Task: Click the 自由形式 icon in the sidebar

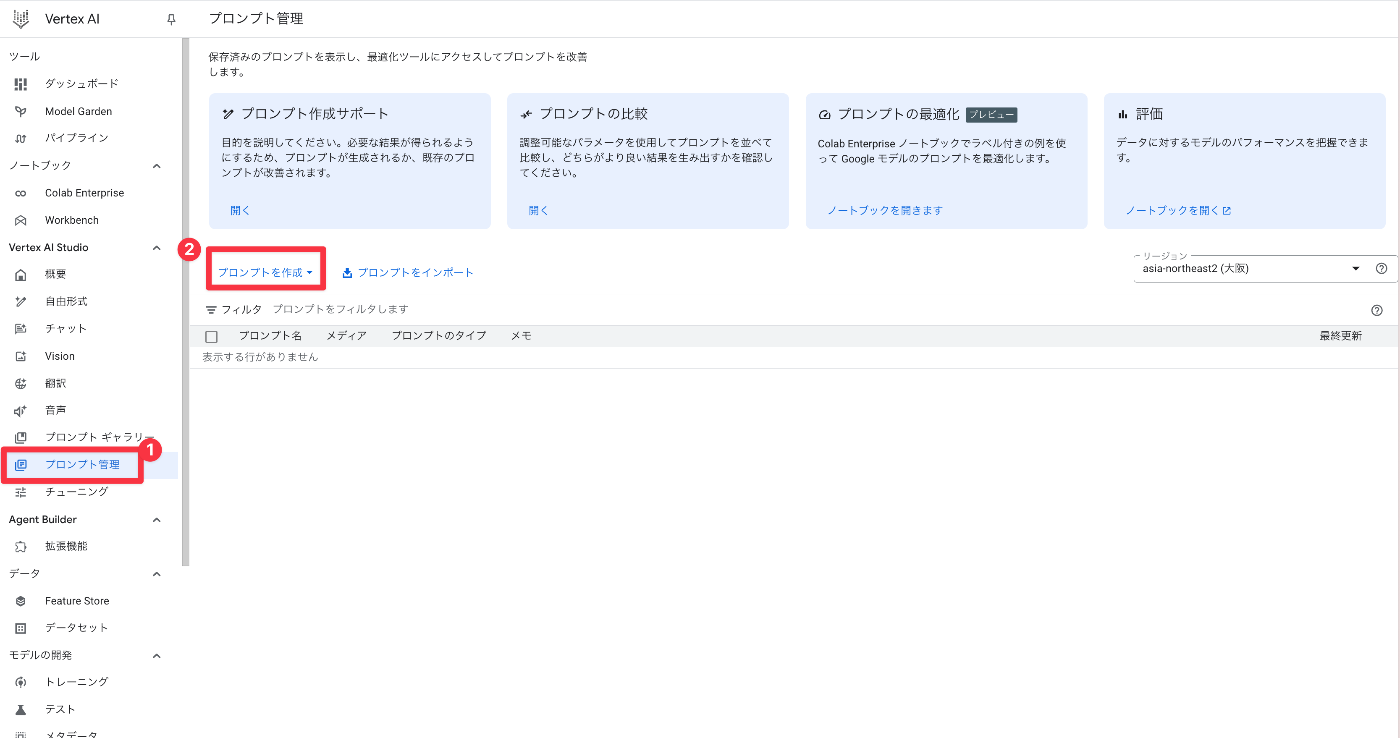Action: click(21, 301)
